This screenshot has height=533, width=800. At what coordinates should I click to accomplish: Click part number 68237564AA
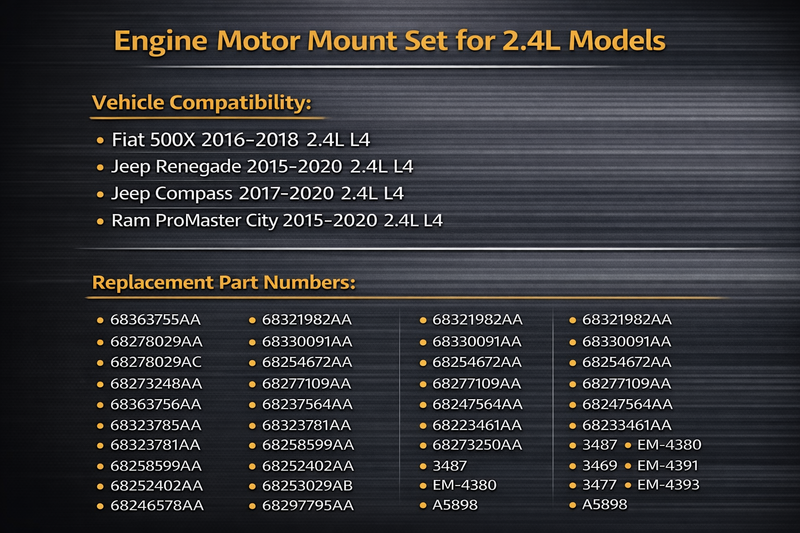click(x=307, y=404)
